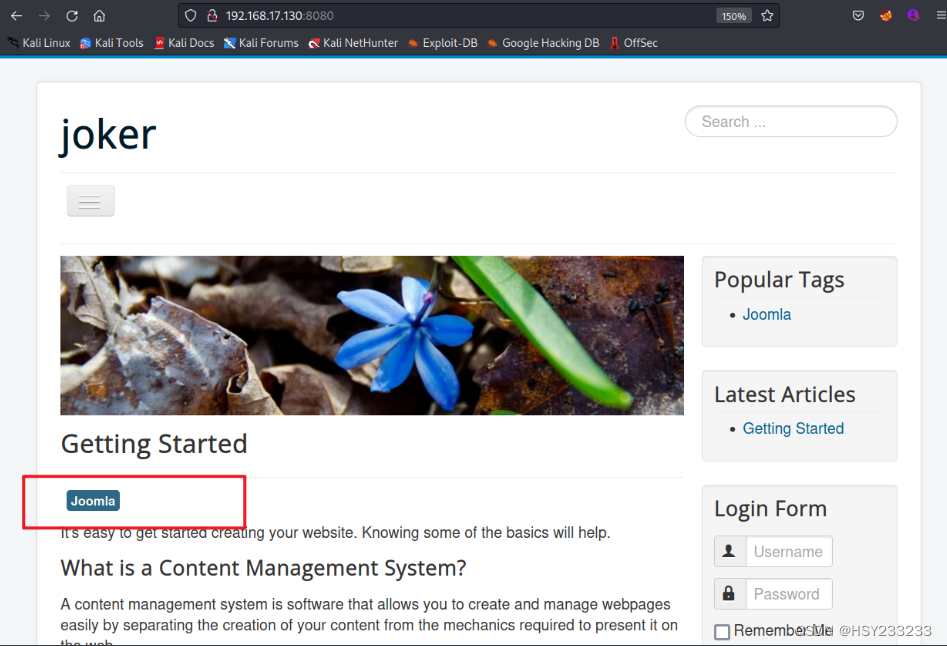Image resolution: width=947 pixels, height=646 pixels.
Task: Click into the Search field
Action: (791, 121)
